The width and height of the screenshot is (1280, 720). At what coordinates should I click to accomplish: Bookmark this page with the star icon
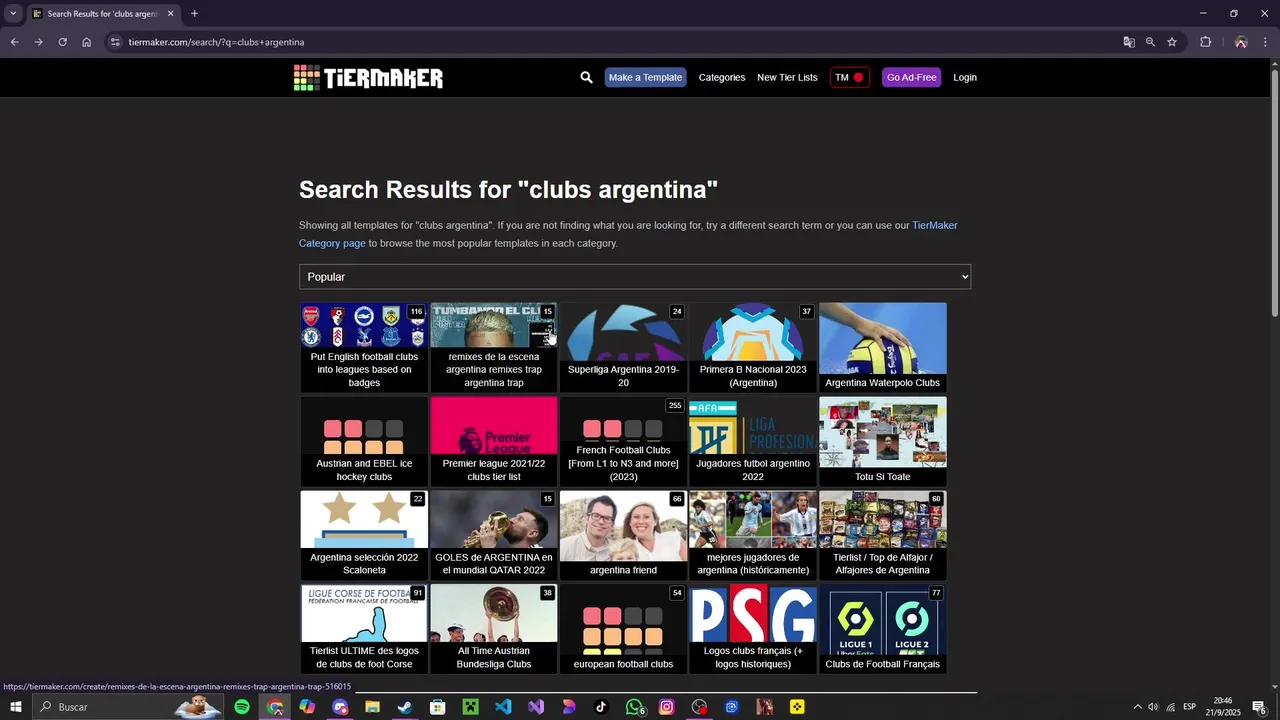pyautogui.click(x=1172, y=42)
